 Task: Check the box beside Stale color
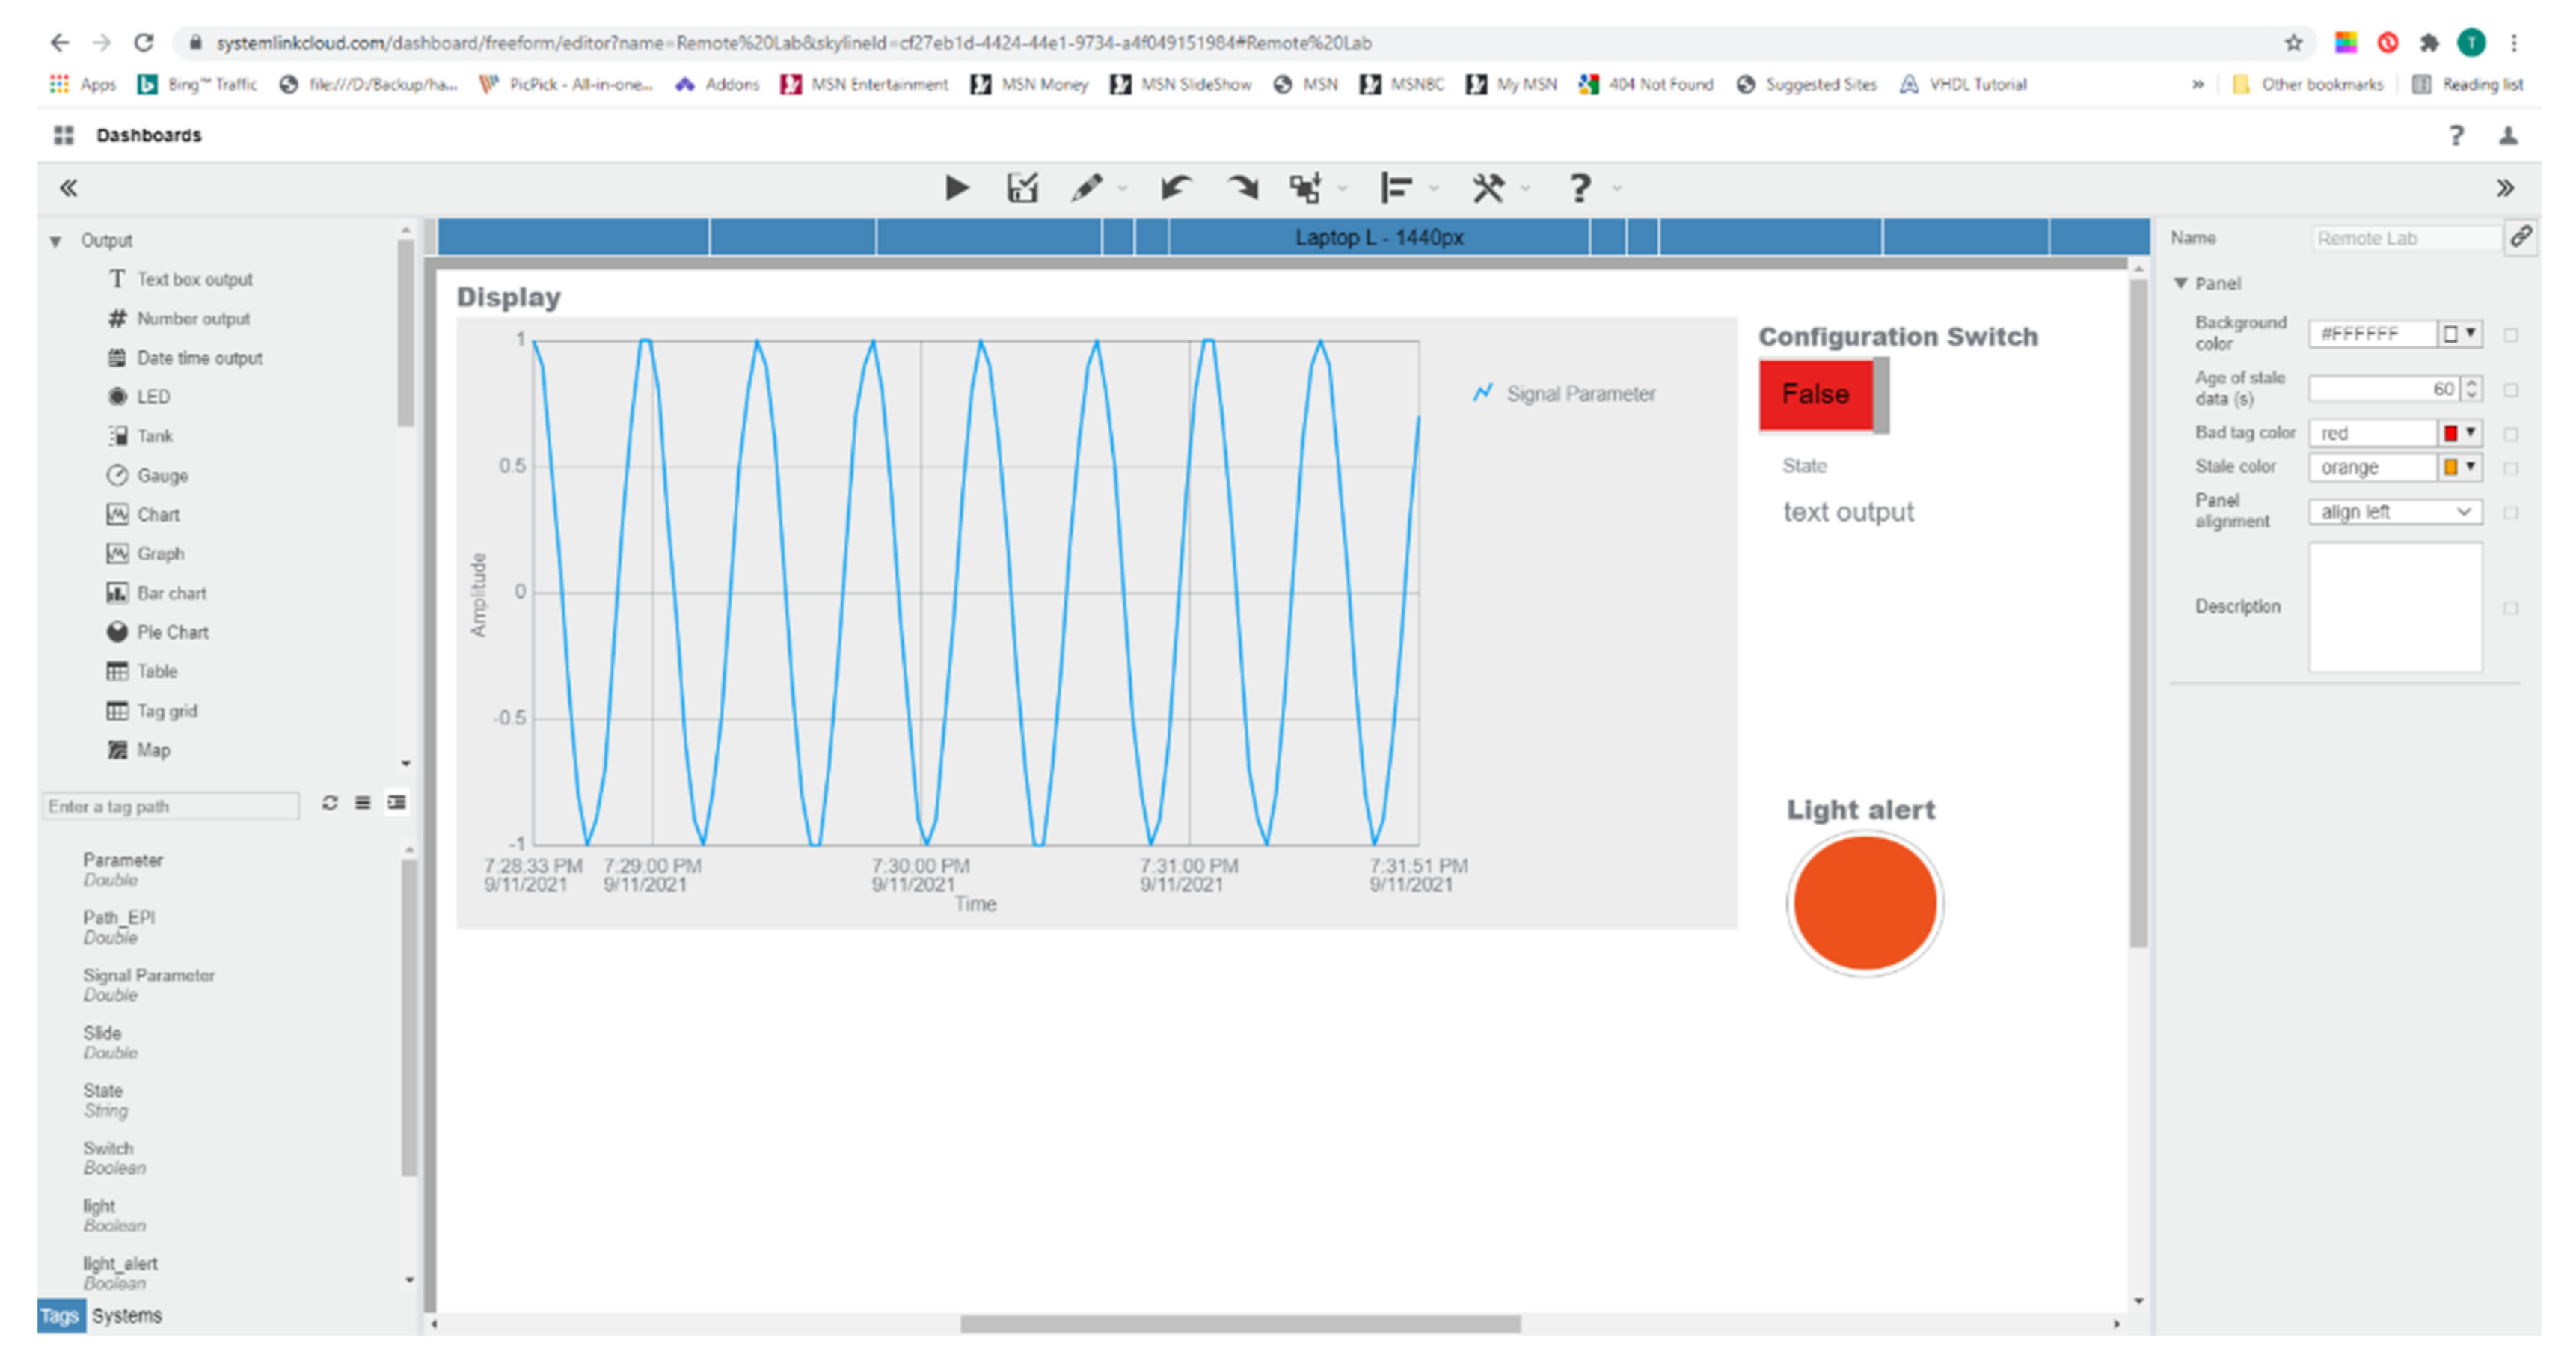point(2511,468)
